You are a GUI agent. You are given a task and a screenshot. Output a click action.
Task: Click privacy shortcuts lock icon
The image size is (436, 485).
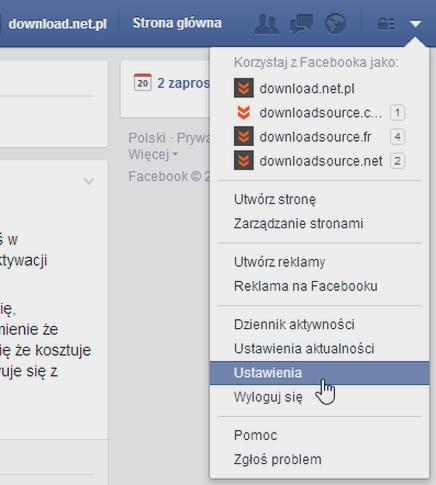coord(386,24)
